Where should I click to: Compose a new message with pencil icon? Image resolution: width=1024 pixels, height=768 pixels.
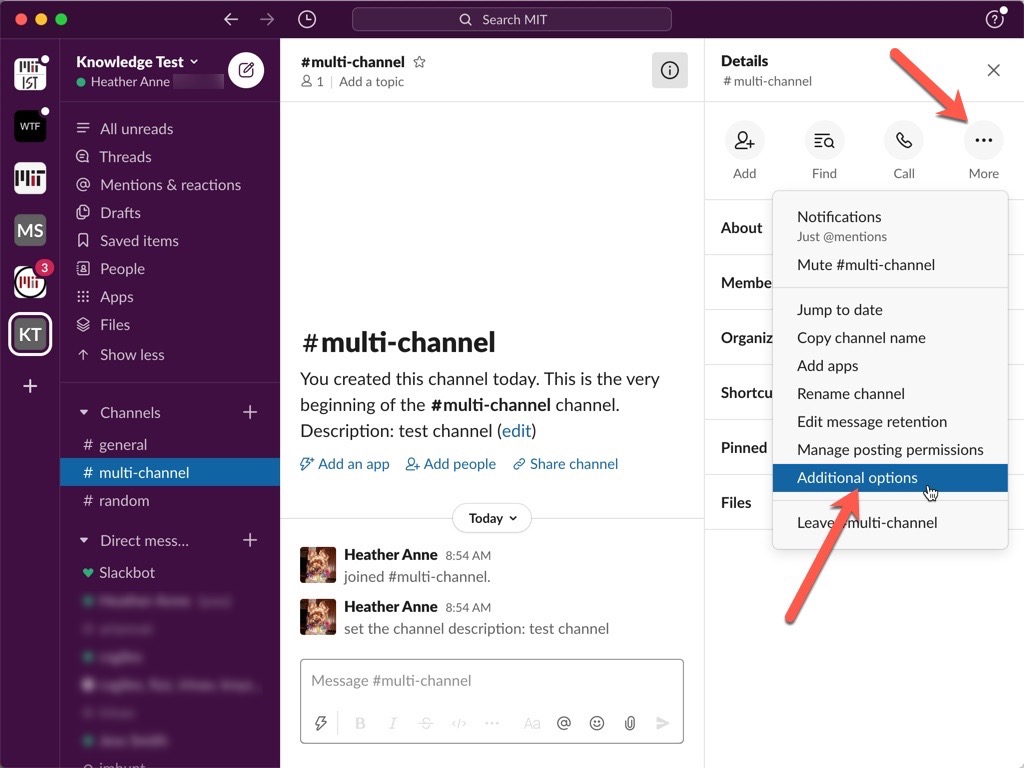[246, 70]
